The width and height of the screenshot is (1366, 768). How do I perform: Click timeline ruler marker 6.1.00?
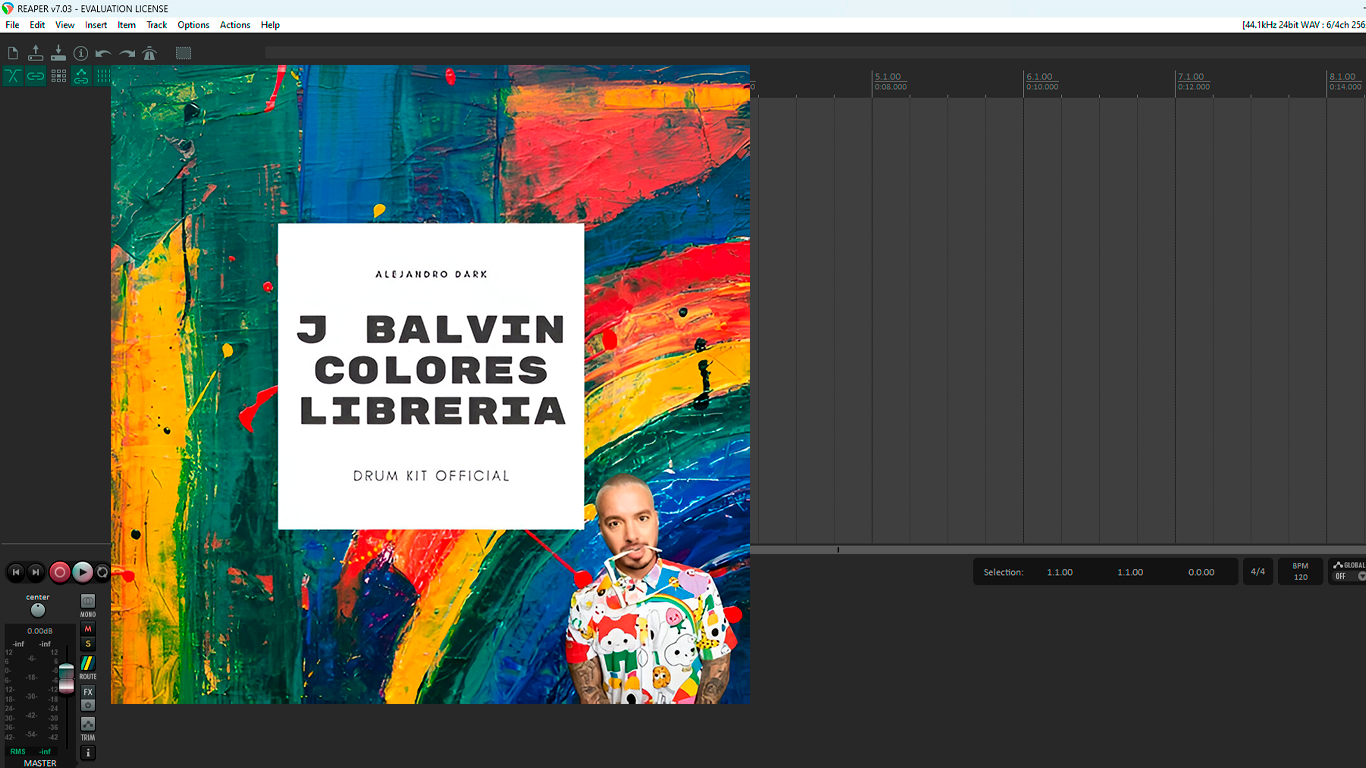pos(1040,77)
